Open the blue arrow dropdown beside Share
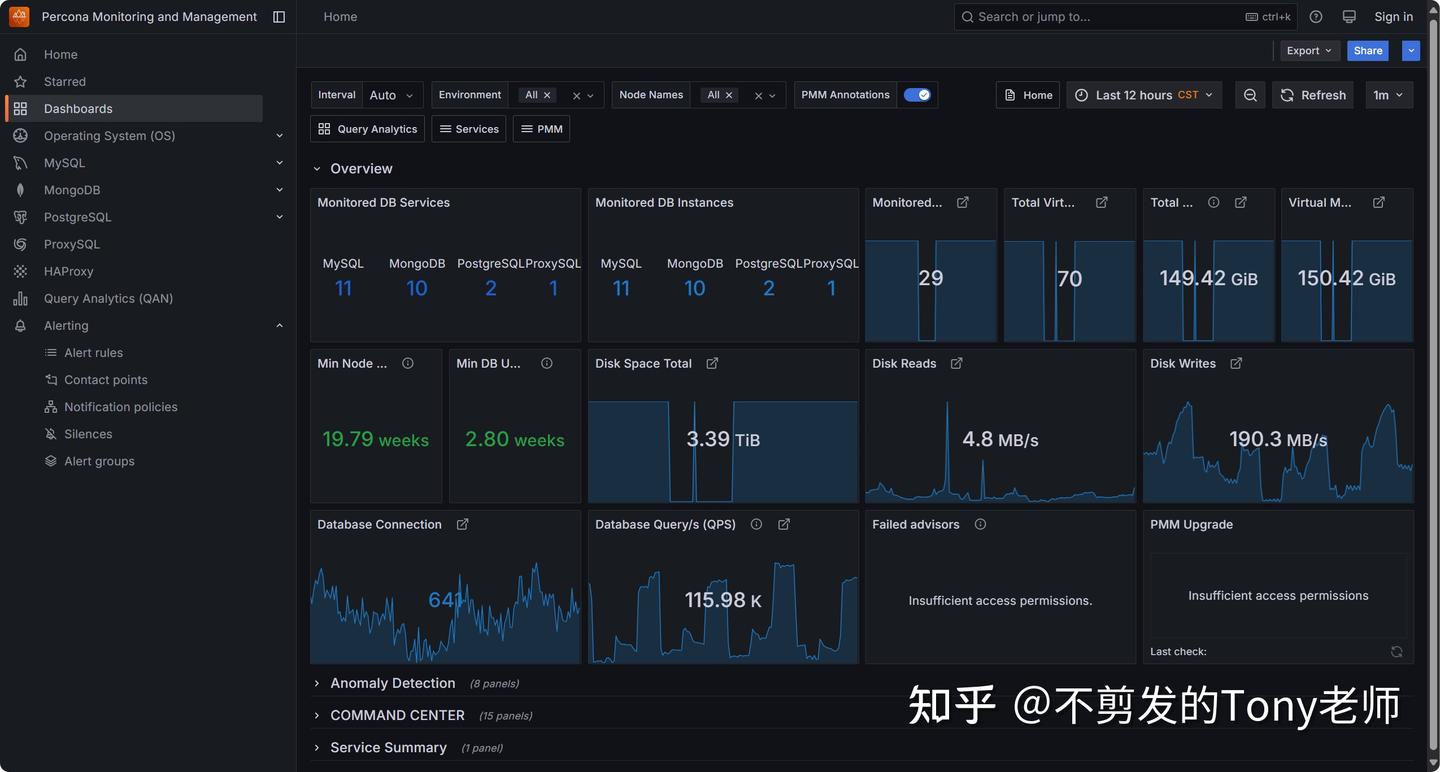 pos(1411,51)
